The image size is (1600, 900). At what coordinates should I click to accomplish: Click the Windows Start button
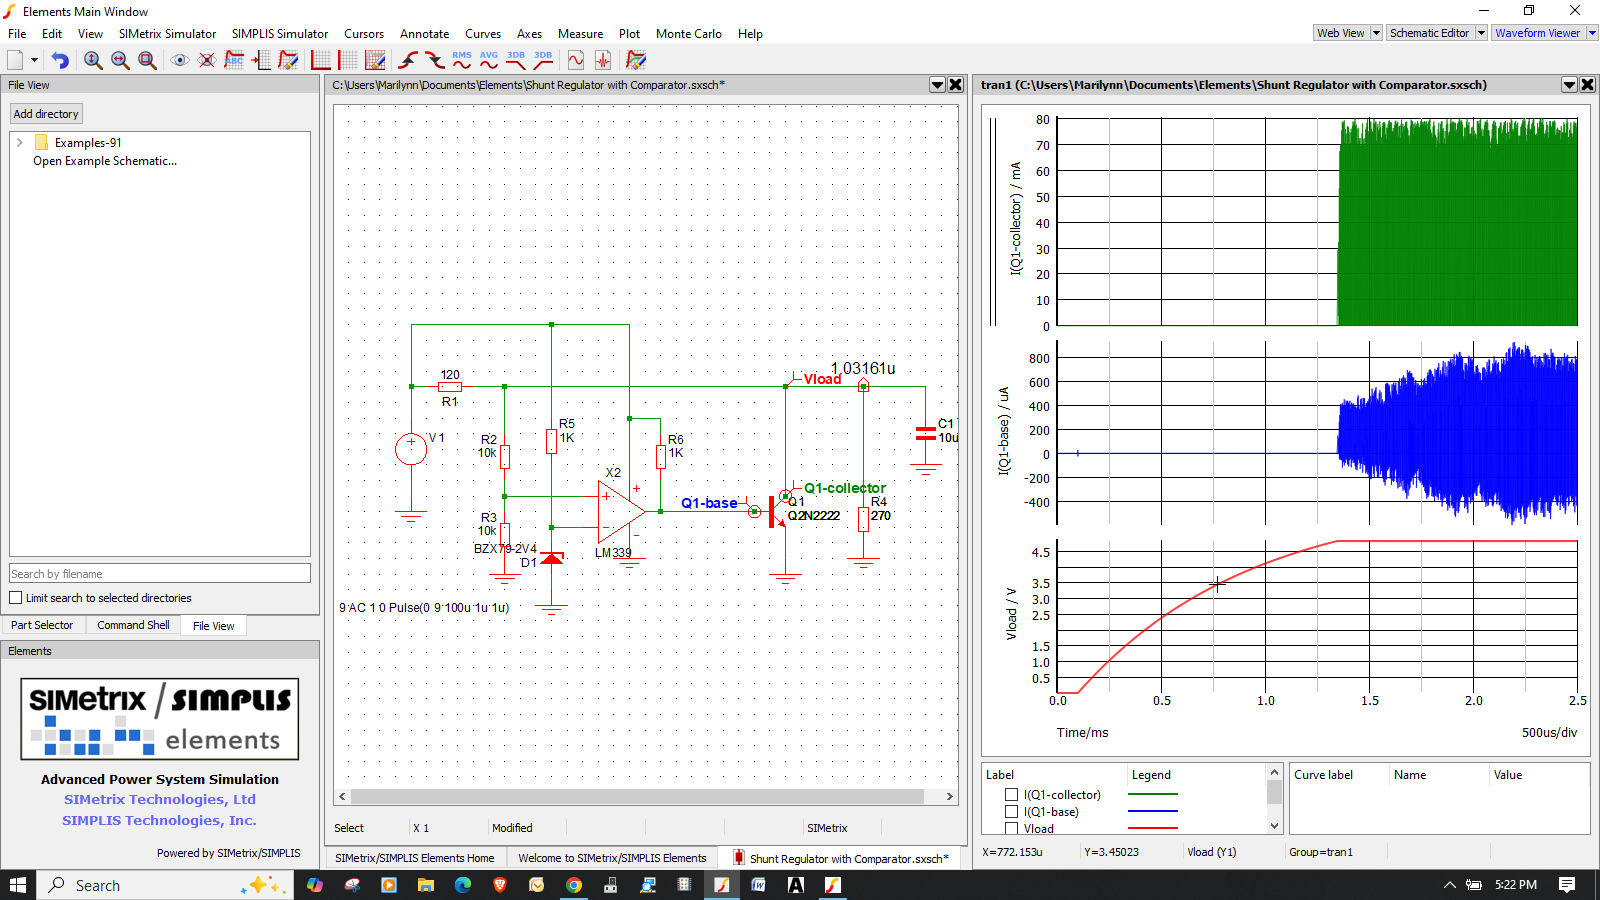point(18,885)
